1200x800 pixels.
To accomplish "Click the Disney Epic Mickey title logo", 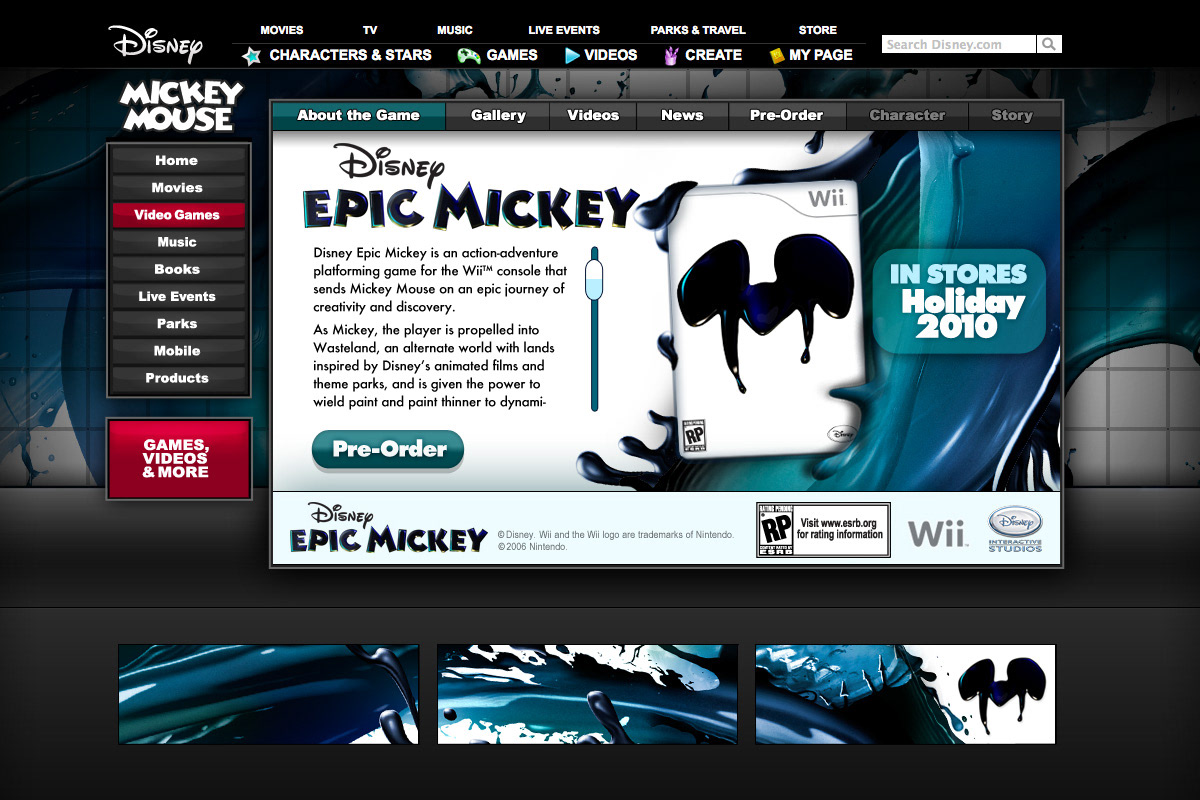I will point(470,188).
